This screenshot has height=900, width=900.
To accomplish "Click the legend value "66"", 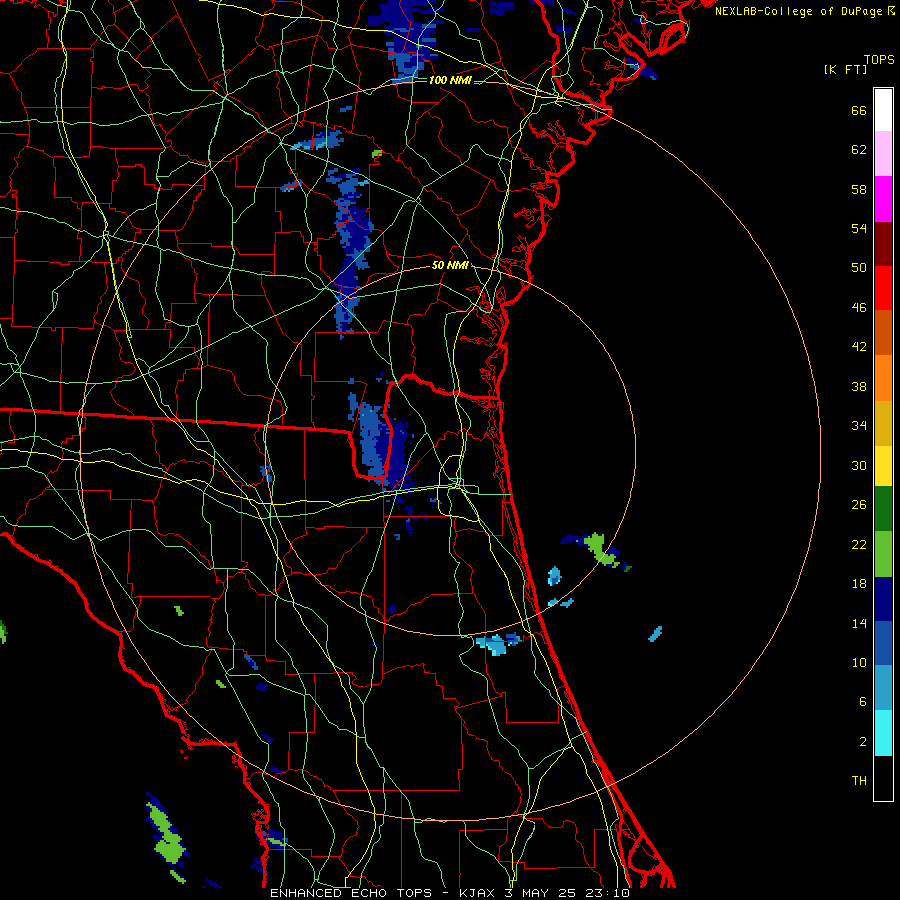I will pos(859,111).
